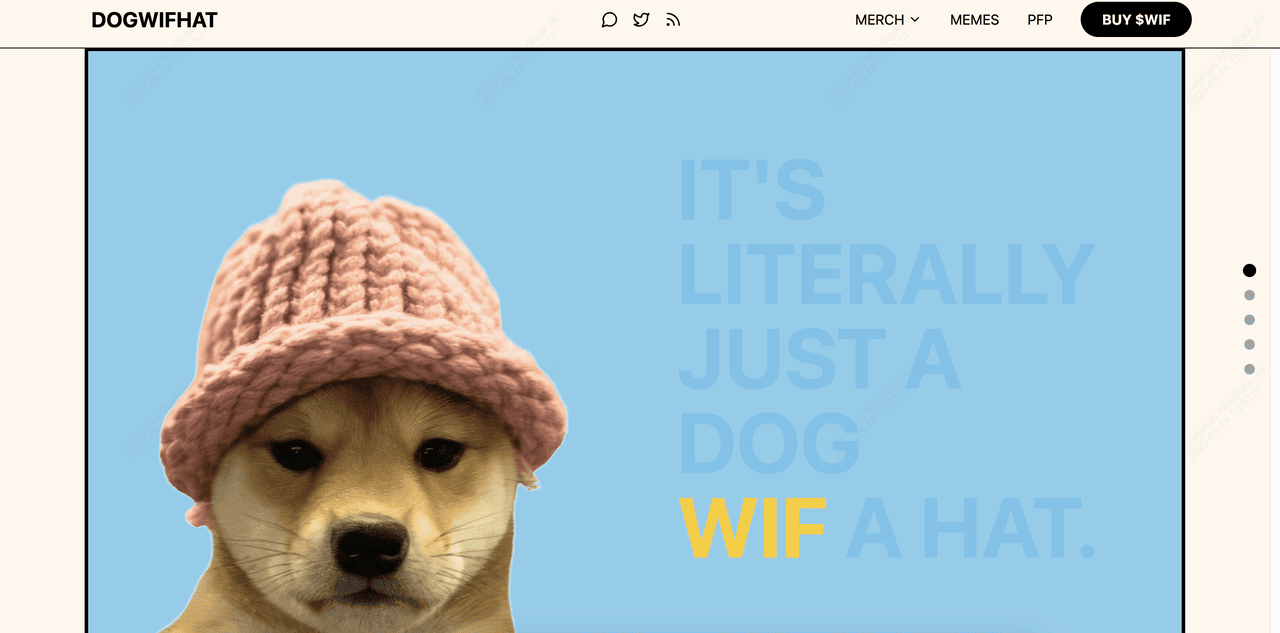This screenshot has height=633, width=1280.
Task: Open the chat bubble icon in the header
Action: tap(609, 20)
